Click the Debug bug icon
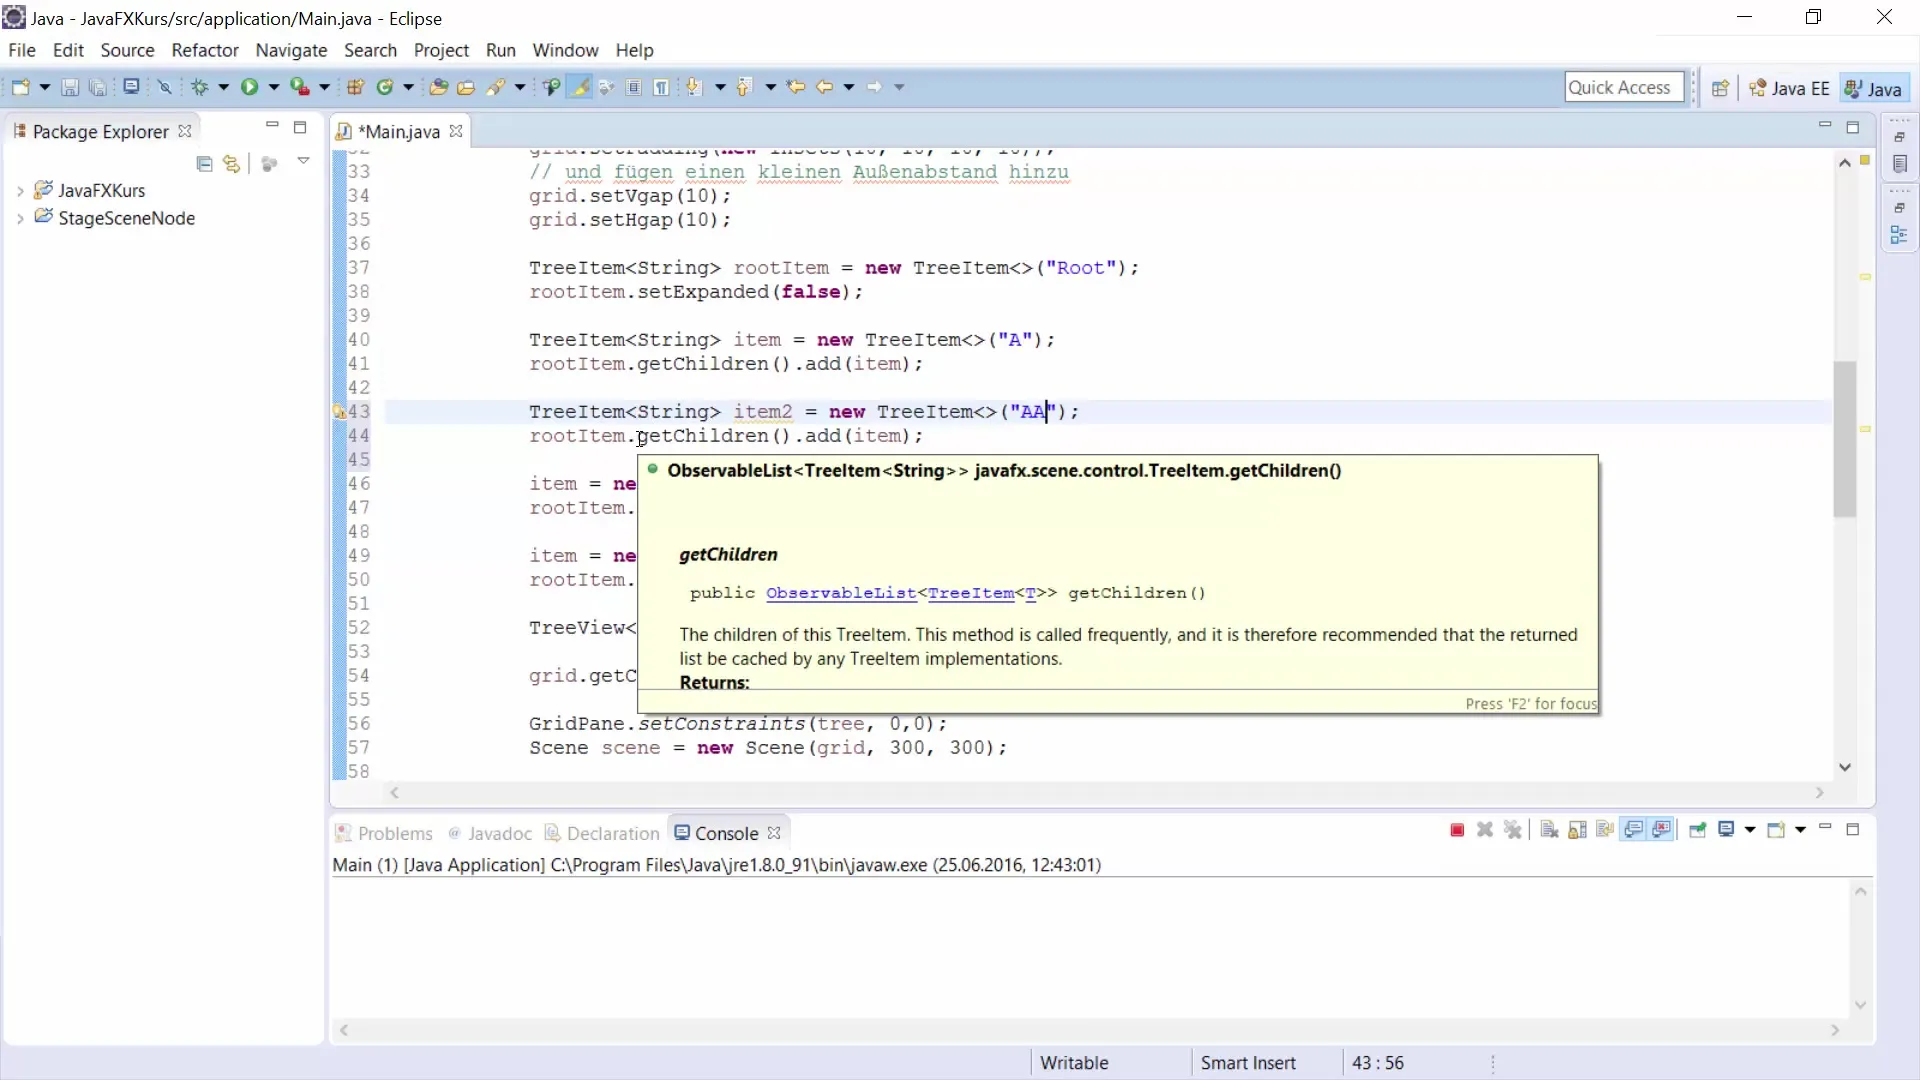1920x1080 pixels. tap(200, 88)
